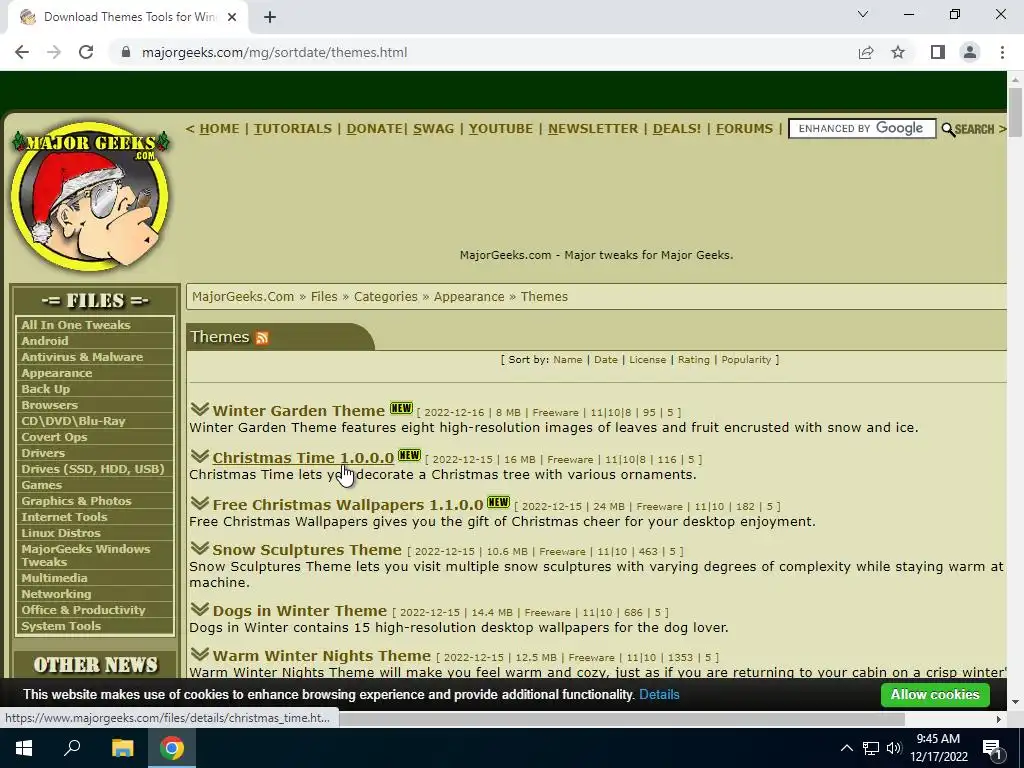This screenshot has width=1024, height=768.
Task: Open SWAG in the top navigation
Action: click(x=434, y=129)
